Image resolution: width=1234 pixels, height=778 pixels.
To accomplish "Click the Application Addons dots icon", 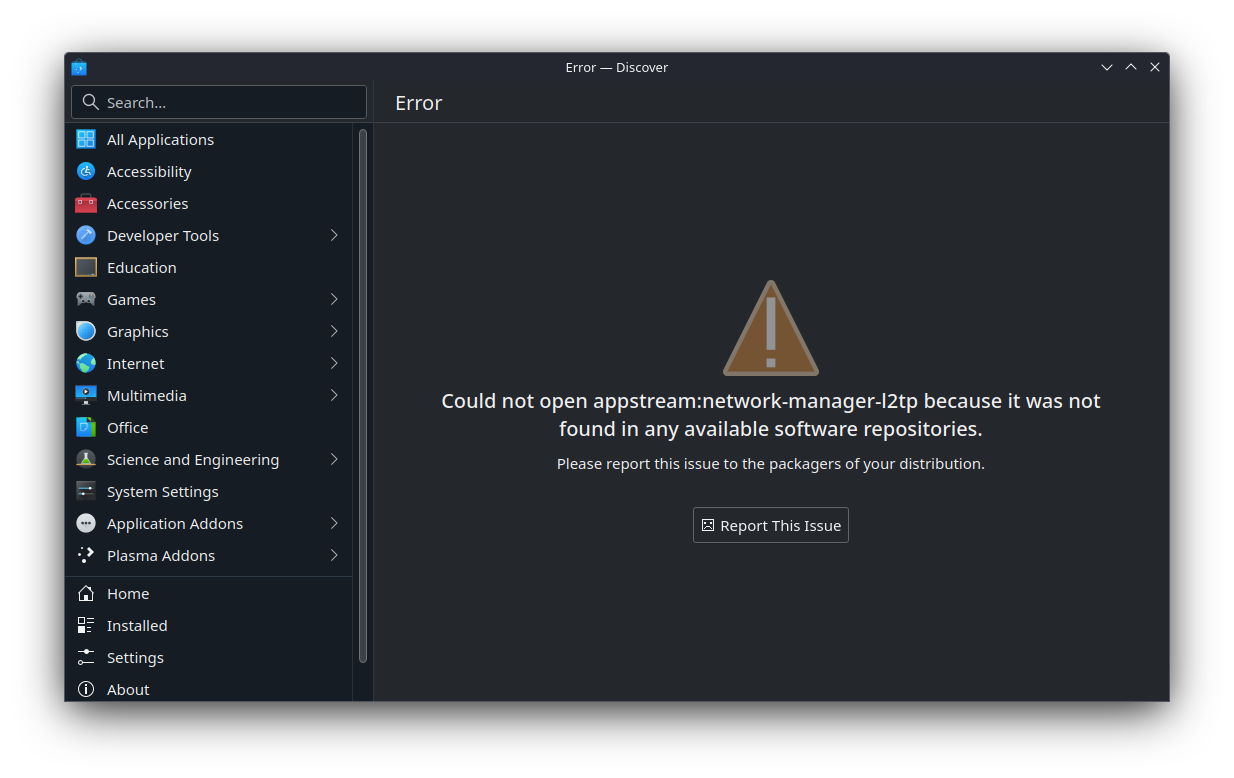I will point(86,523).
